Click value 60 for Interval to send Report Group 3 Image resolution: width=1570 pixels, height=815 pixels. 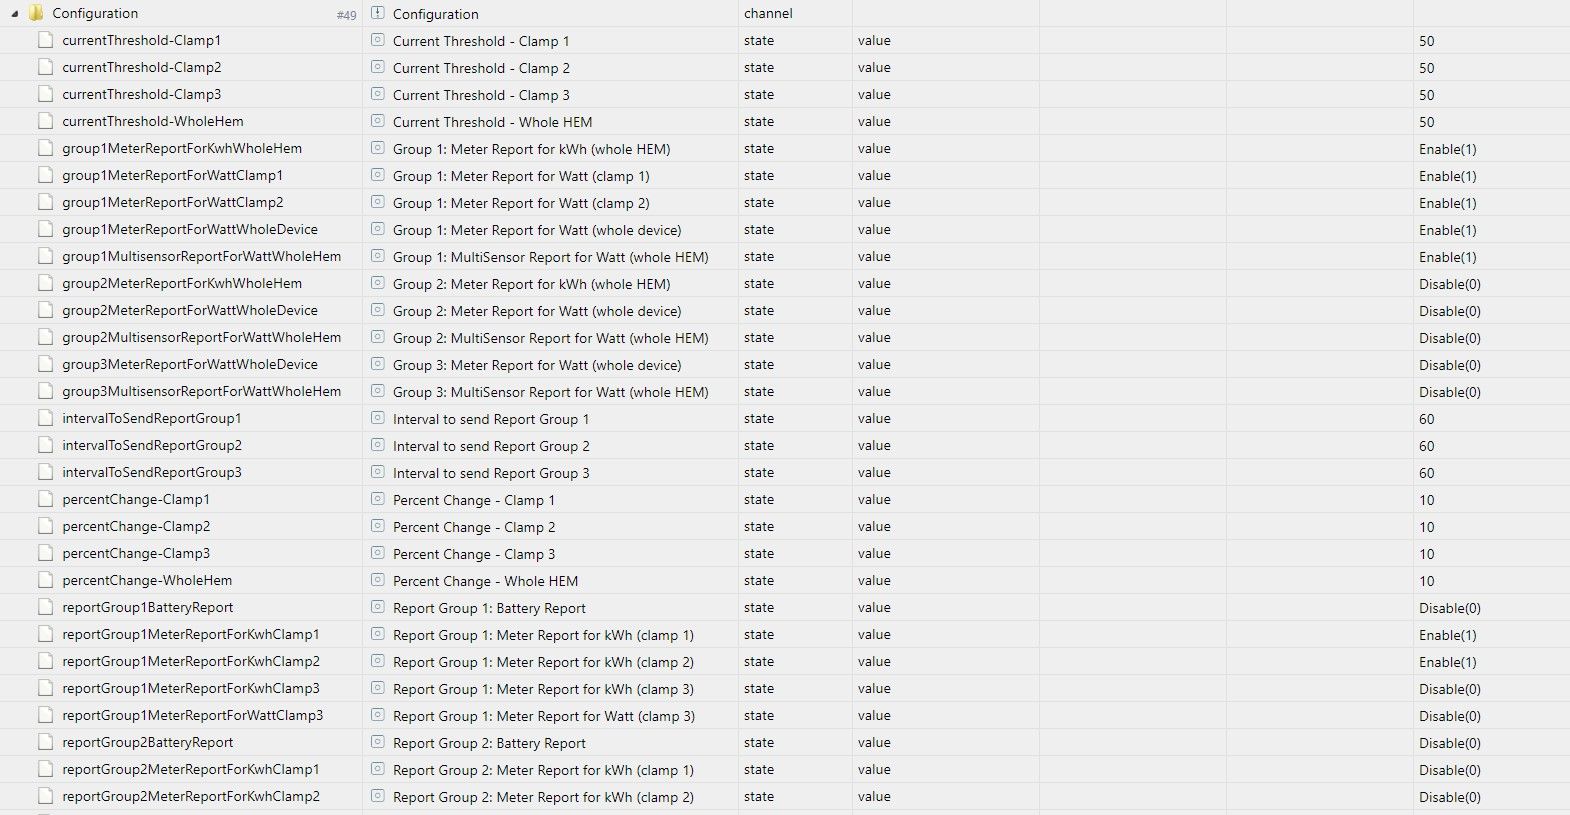pyautogui.click(x=1427, y=473)
